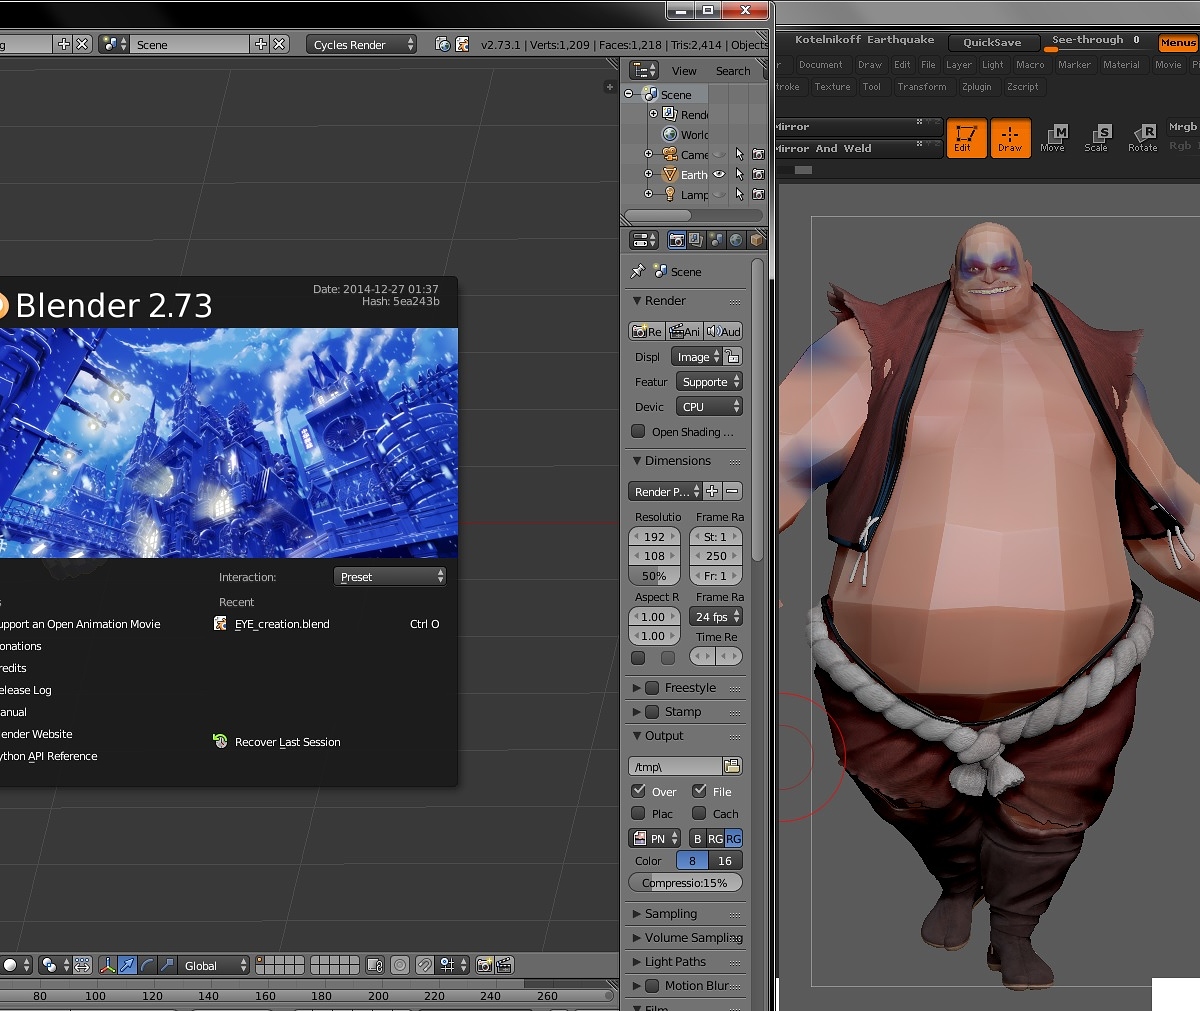Toggle selectability of Camera in outliner
This screenshot has height=1011, width=1200.
[x=739, y=154]
